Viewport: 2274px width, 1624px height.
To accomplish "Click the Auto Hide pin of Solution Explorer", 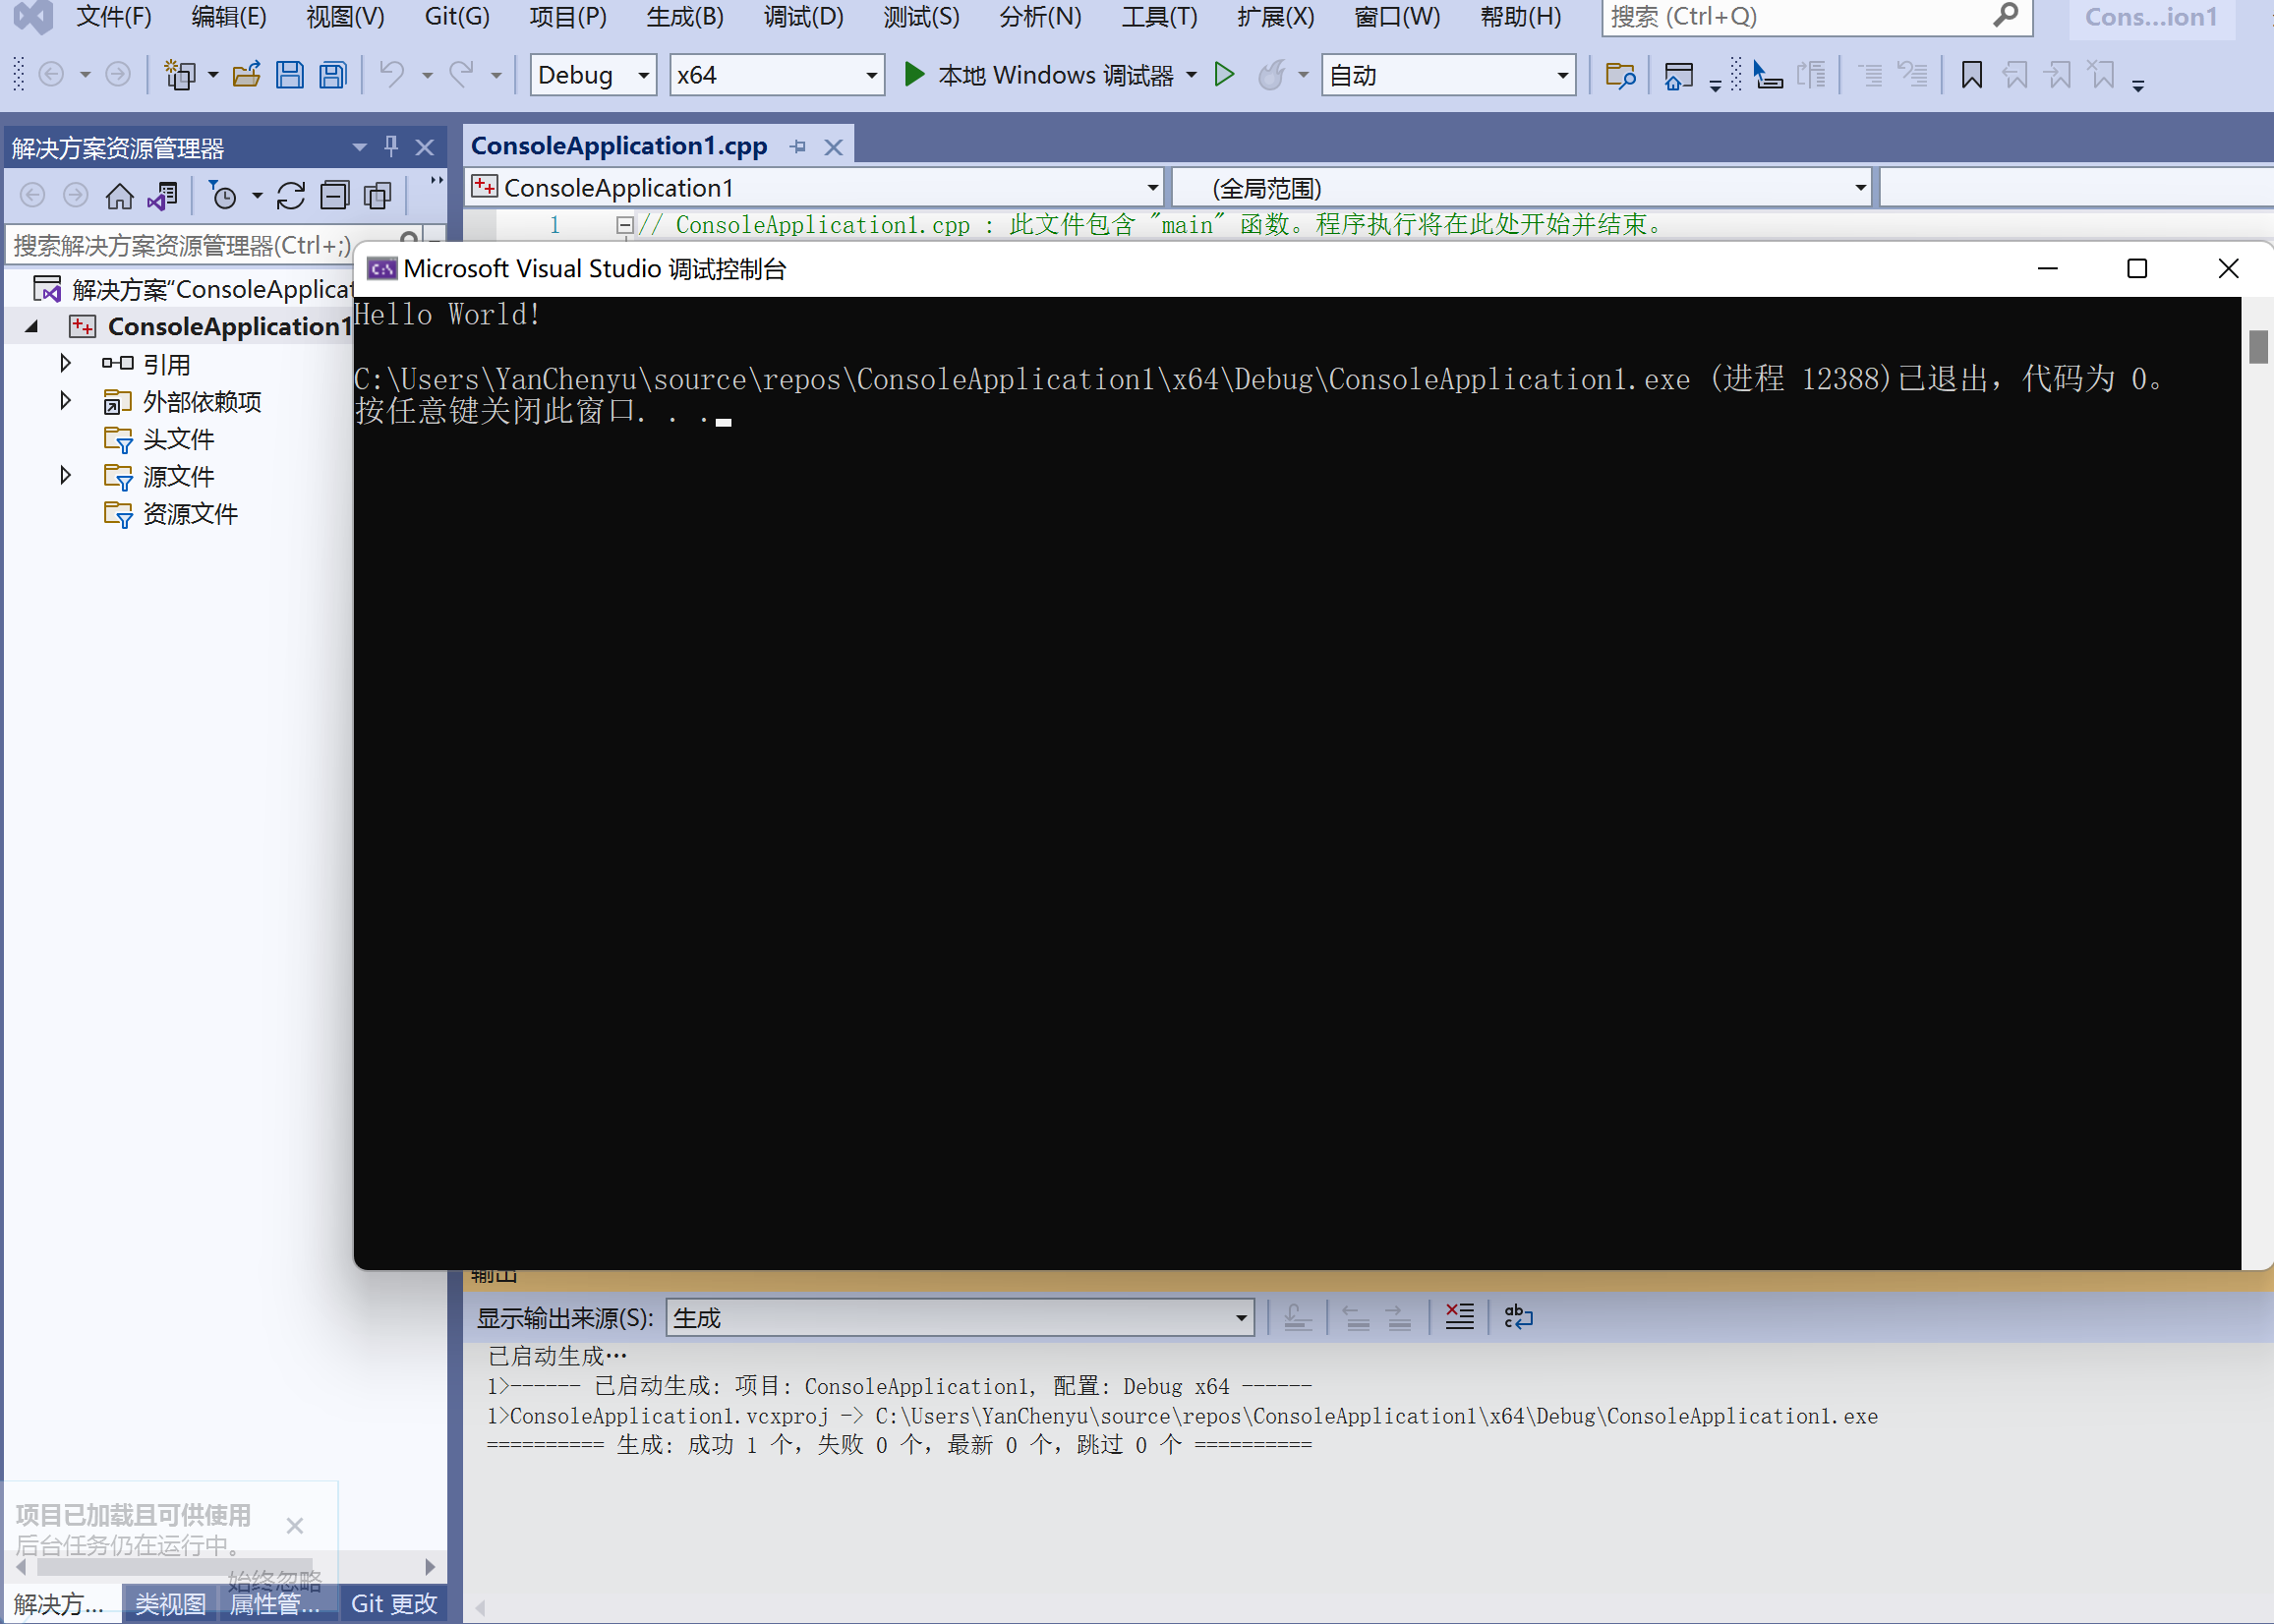I will (391, 147).
